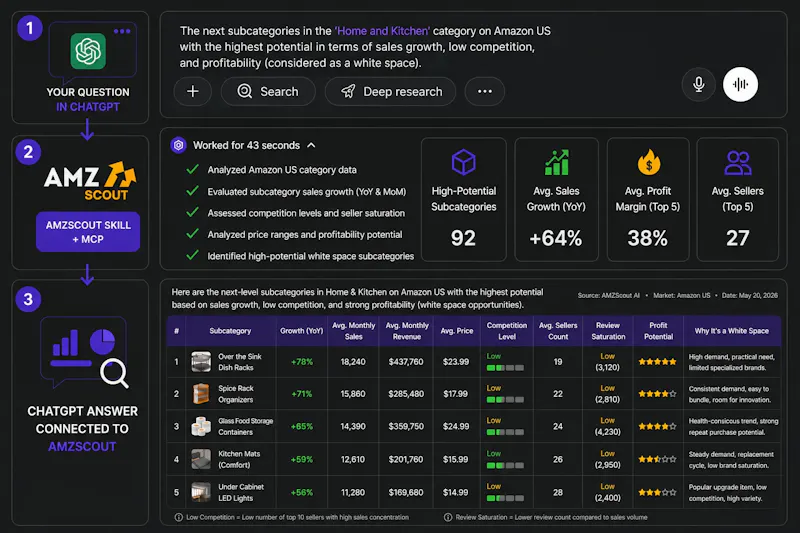
Task: Click star rating in Over the Sink row
Action: click(x=658, y=362)
